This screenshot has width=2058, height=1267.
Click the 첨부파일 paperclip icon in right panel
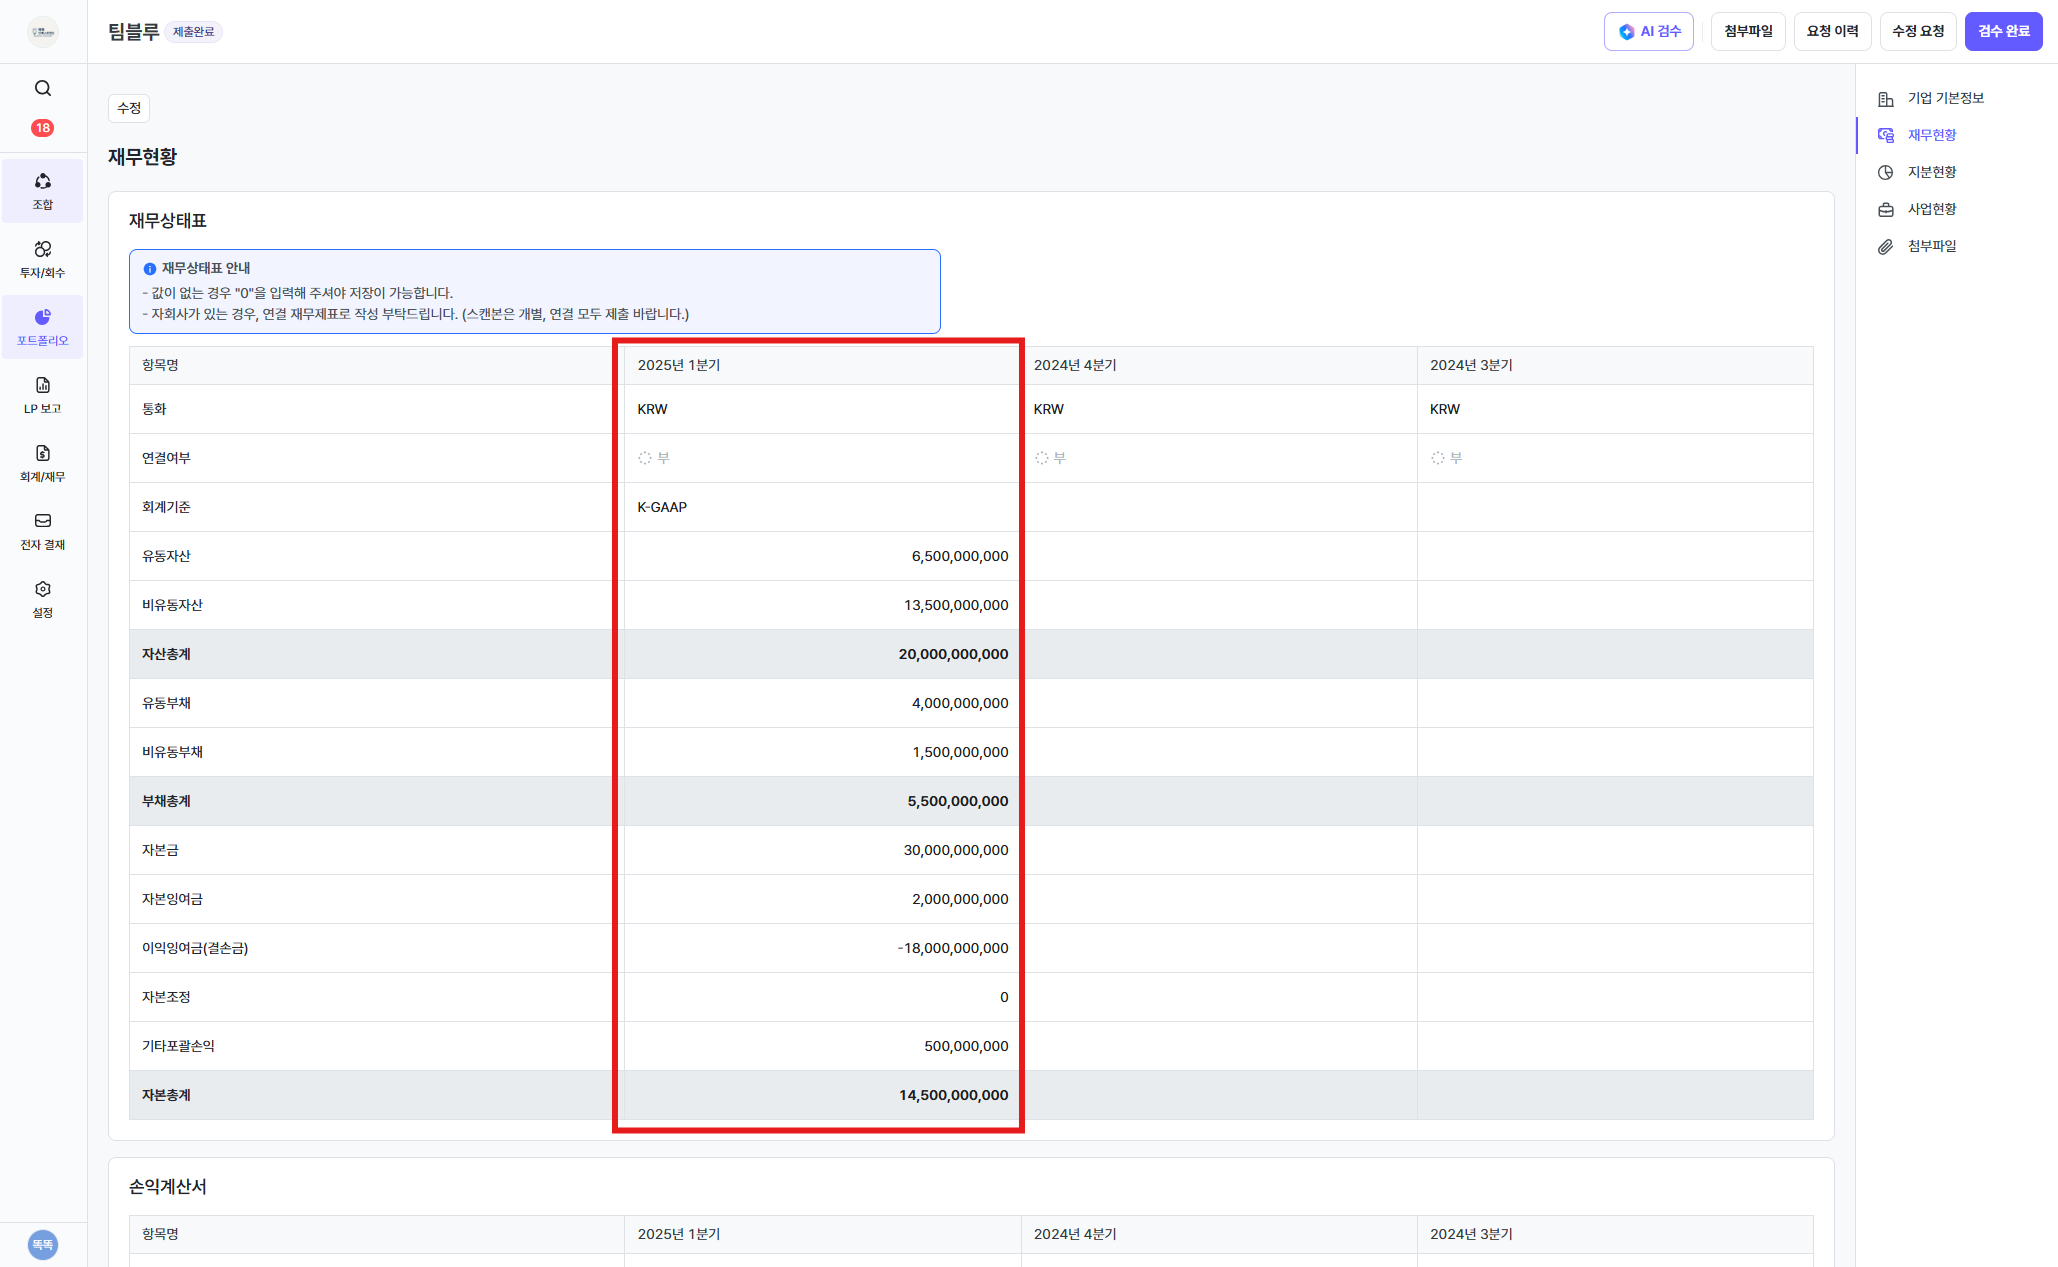click(x=1885, y=246)
